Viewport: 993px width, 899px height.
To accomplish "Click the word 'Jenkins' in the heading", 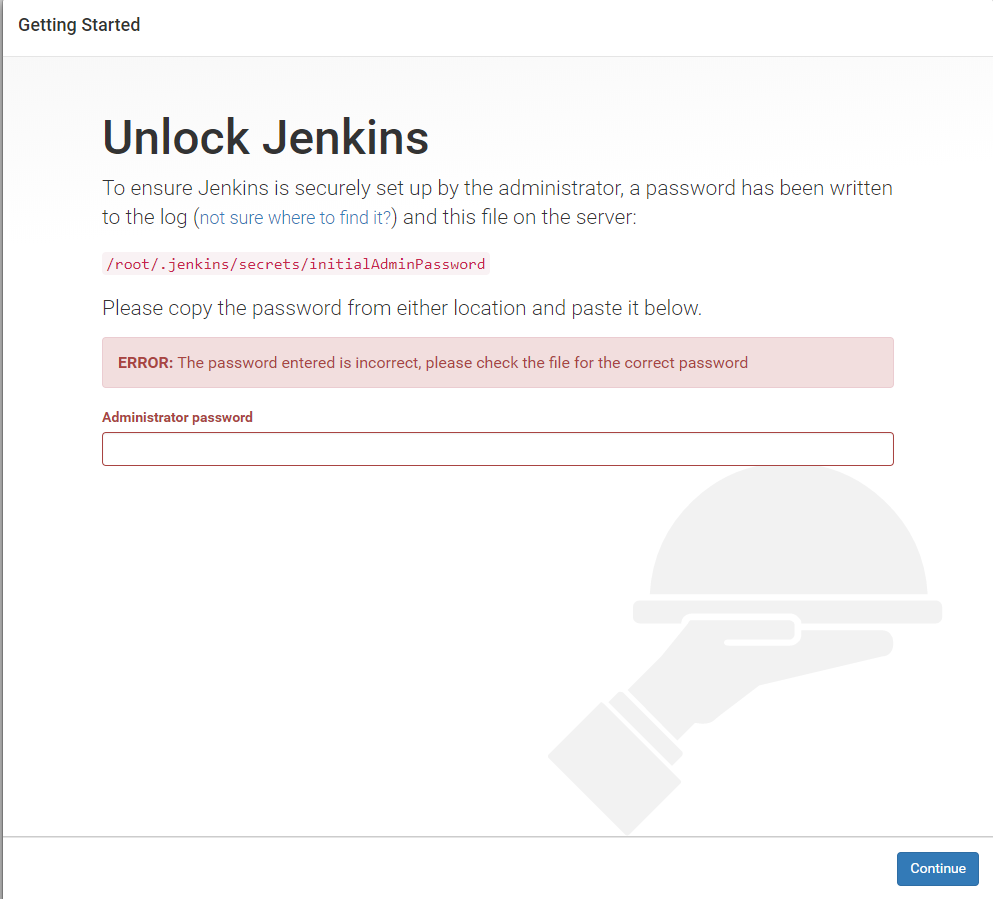I will tap(345, 138).
